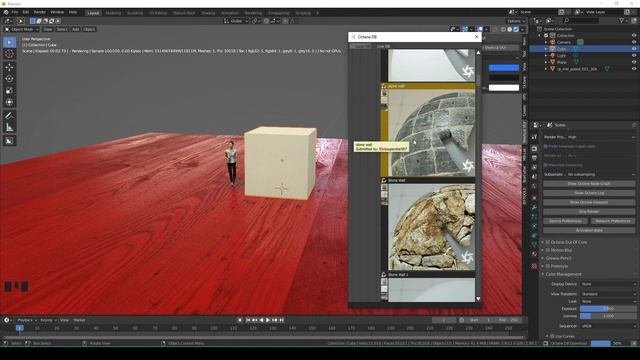Select the Transform tool

tap(9, 102)
